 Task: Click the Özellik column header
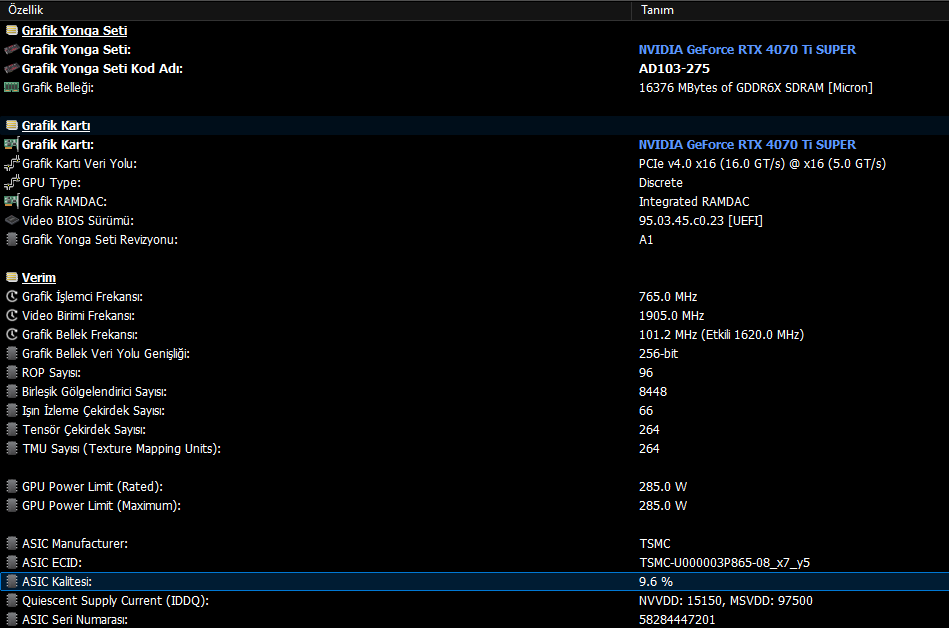[315, 10]
